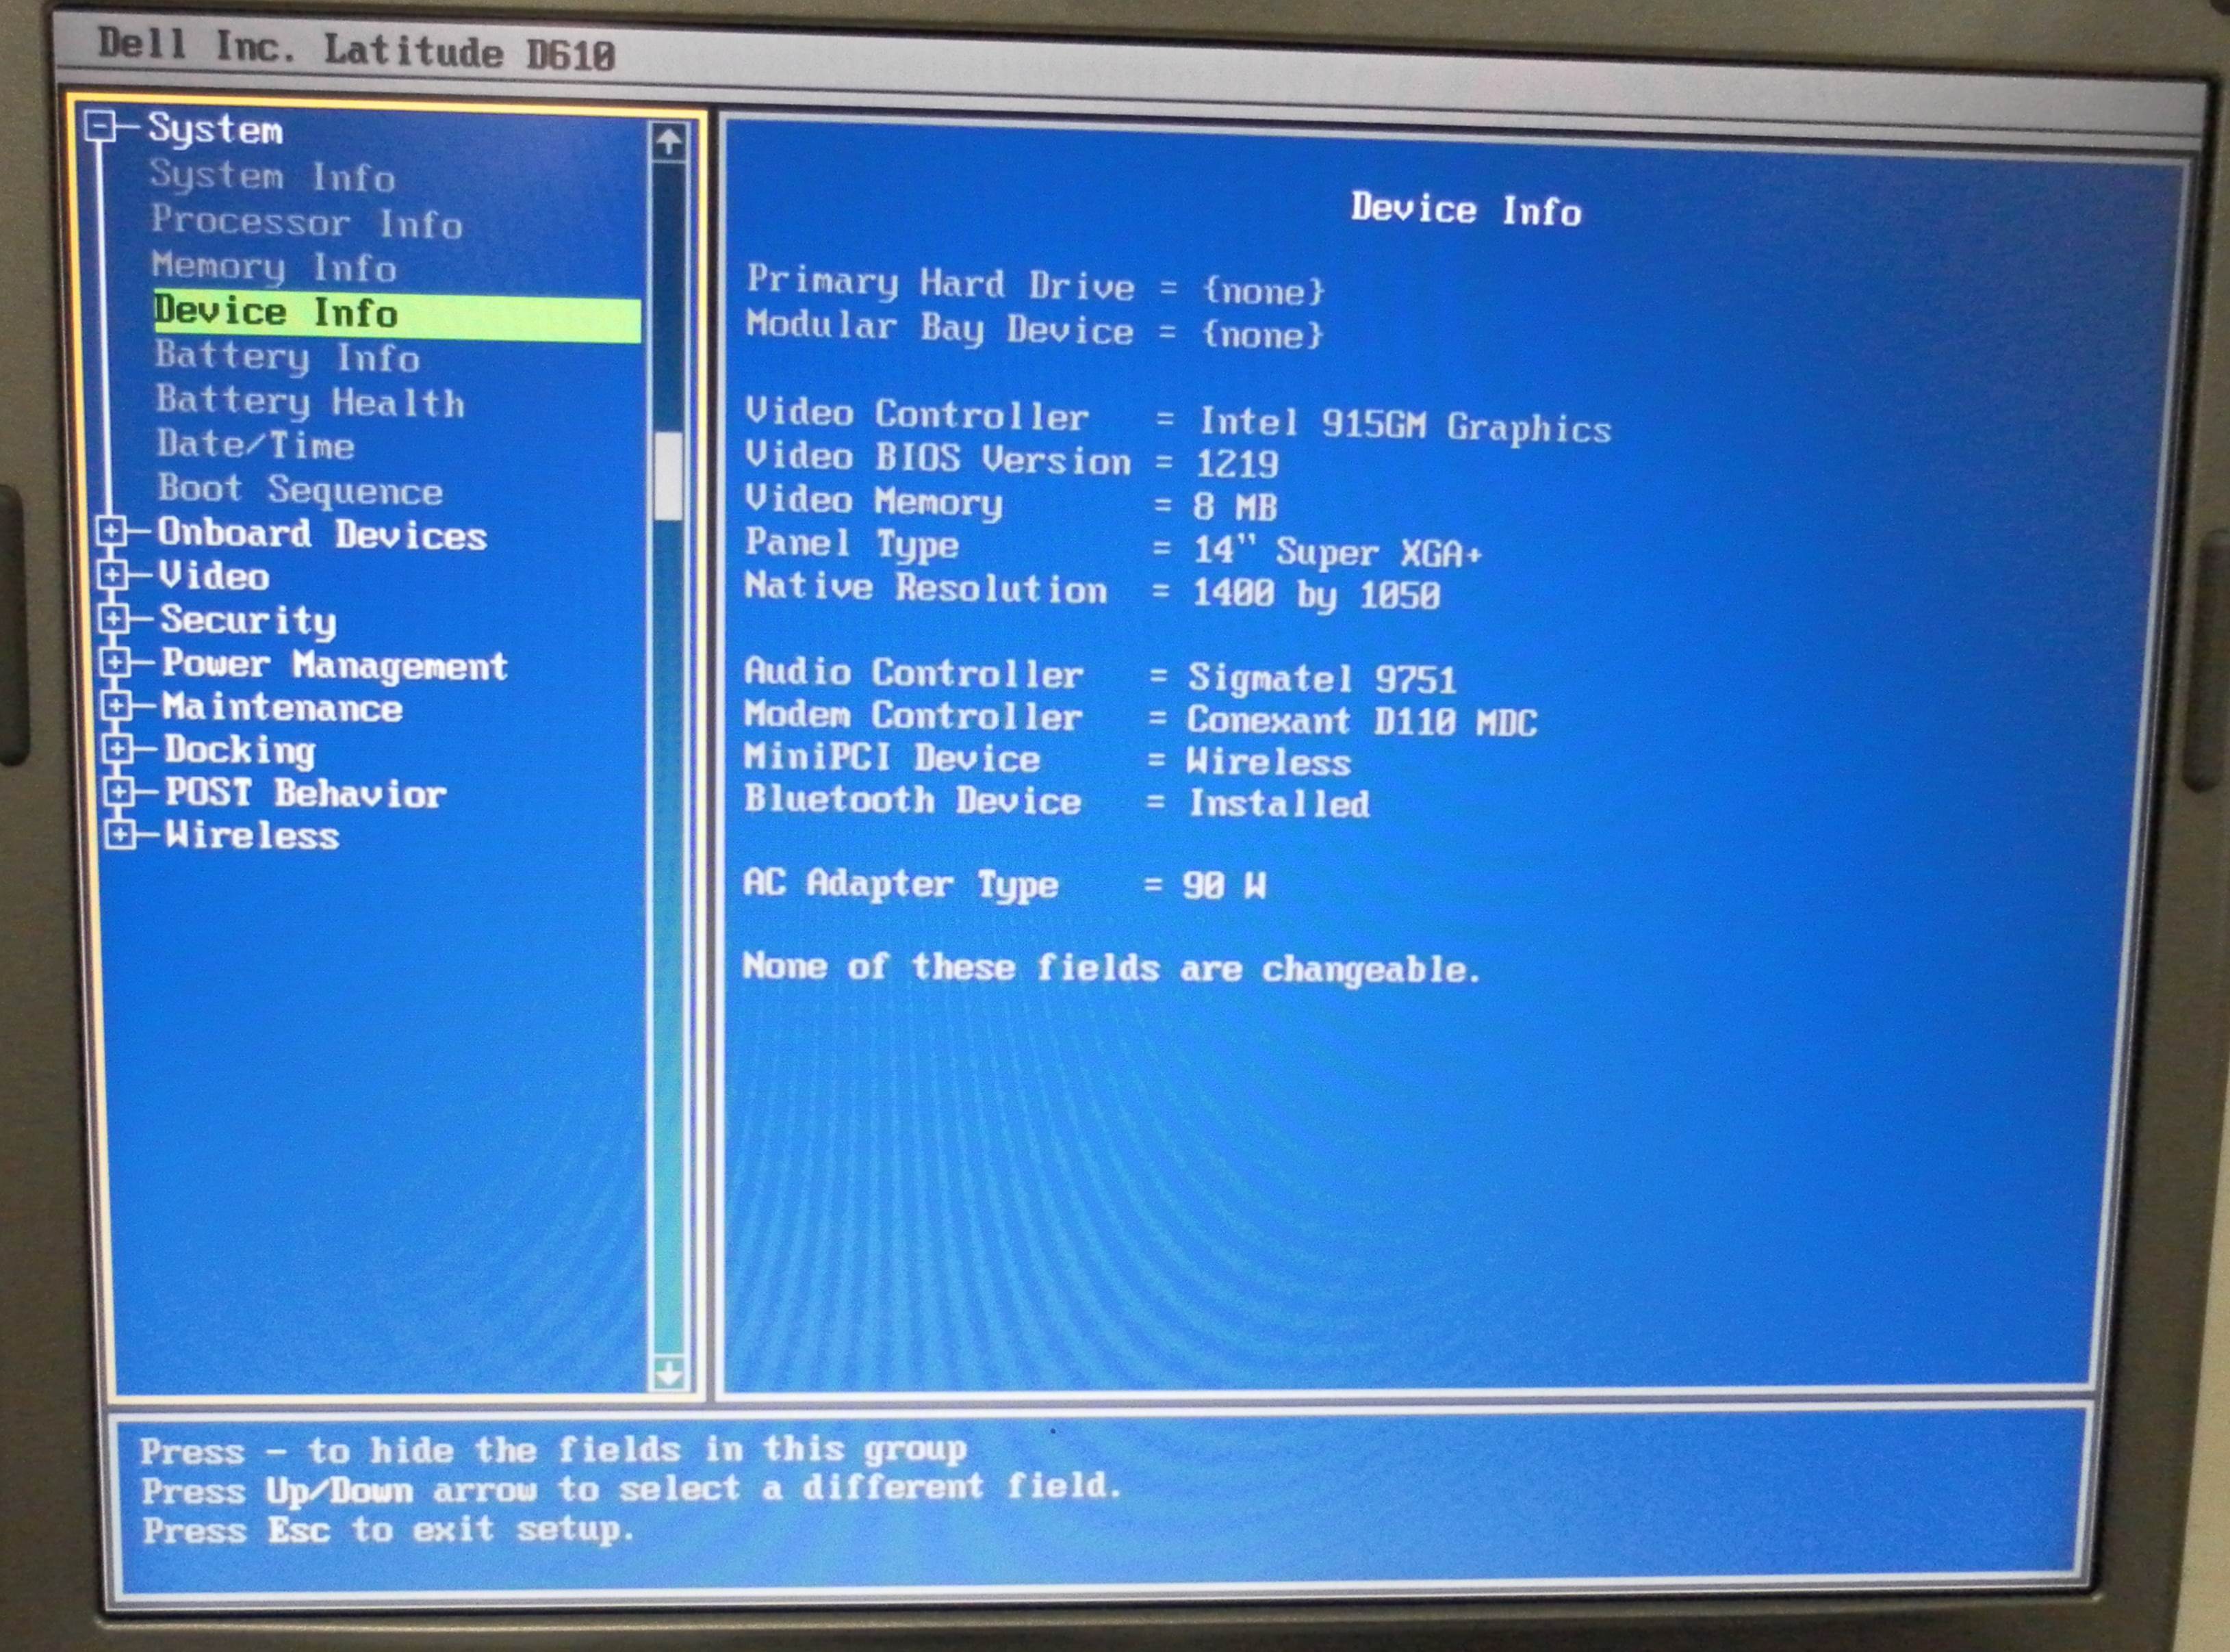Open Memory Info entry

point(275,267)
